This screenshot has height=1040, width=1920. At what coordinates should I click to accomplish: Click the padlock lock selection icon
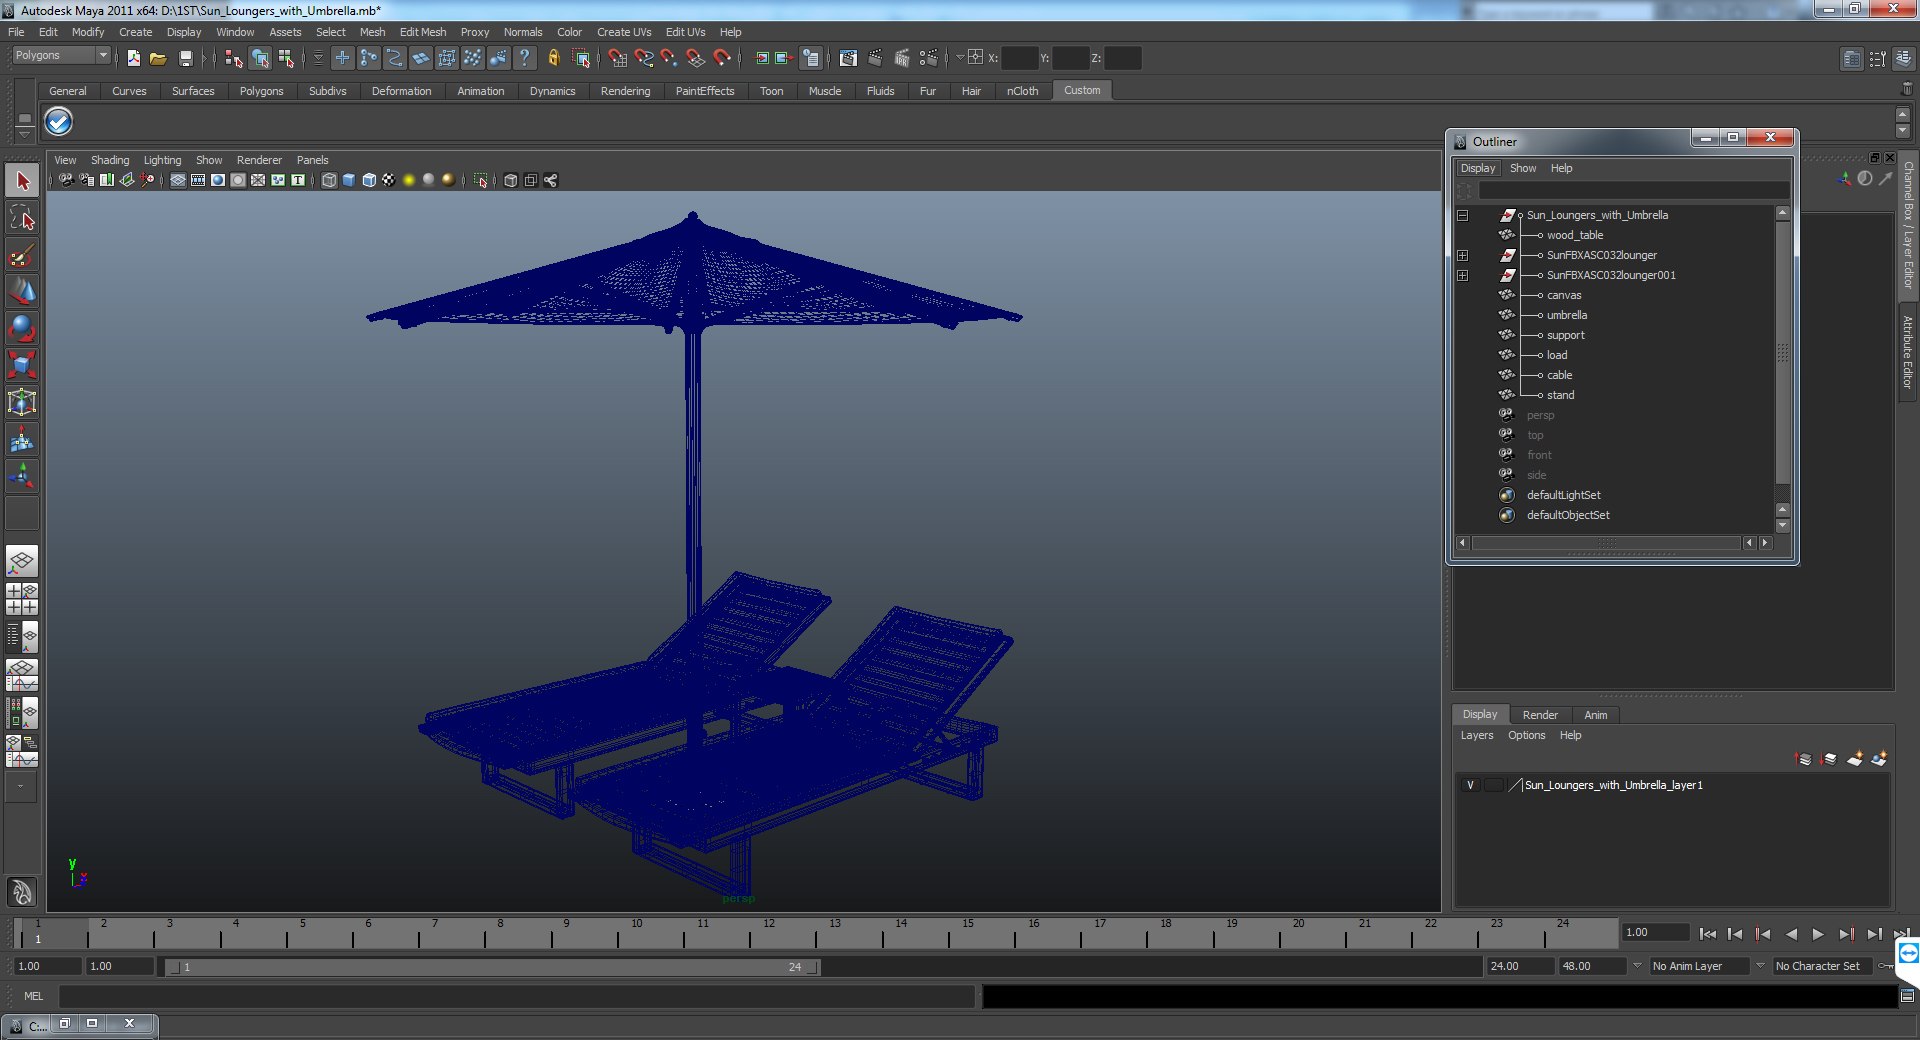click(x=554, y=58)
